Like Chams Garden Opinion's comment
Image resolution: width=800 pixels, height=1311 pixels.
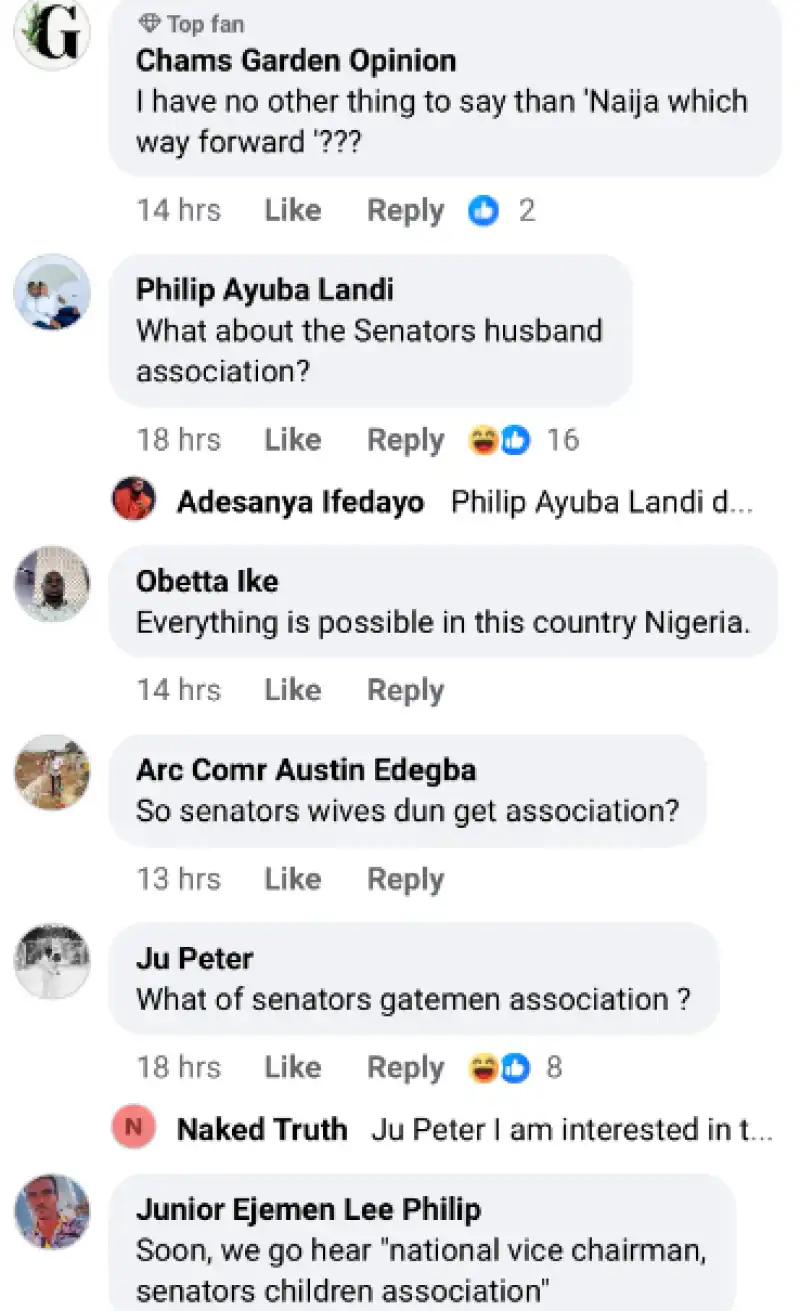[292, 211]
